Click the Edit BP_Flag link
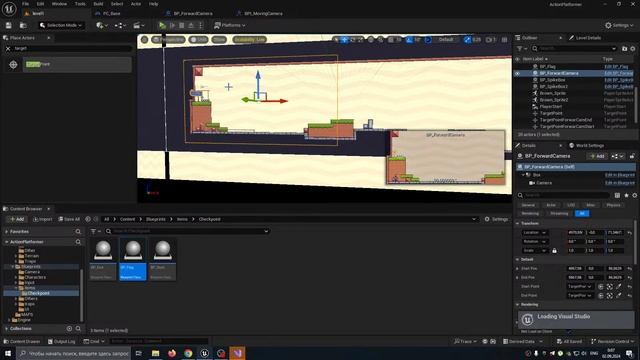 click(x=616, y=67)
